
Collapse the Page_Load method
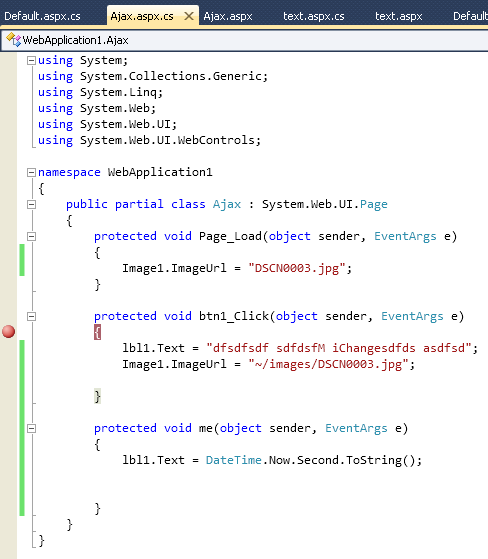point(31,236)
